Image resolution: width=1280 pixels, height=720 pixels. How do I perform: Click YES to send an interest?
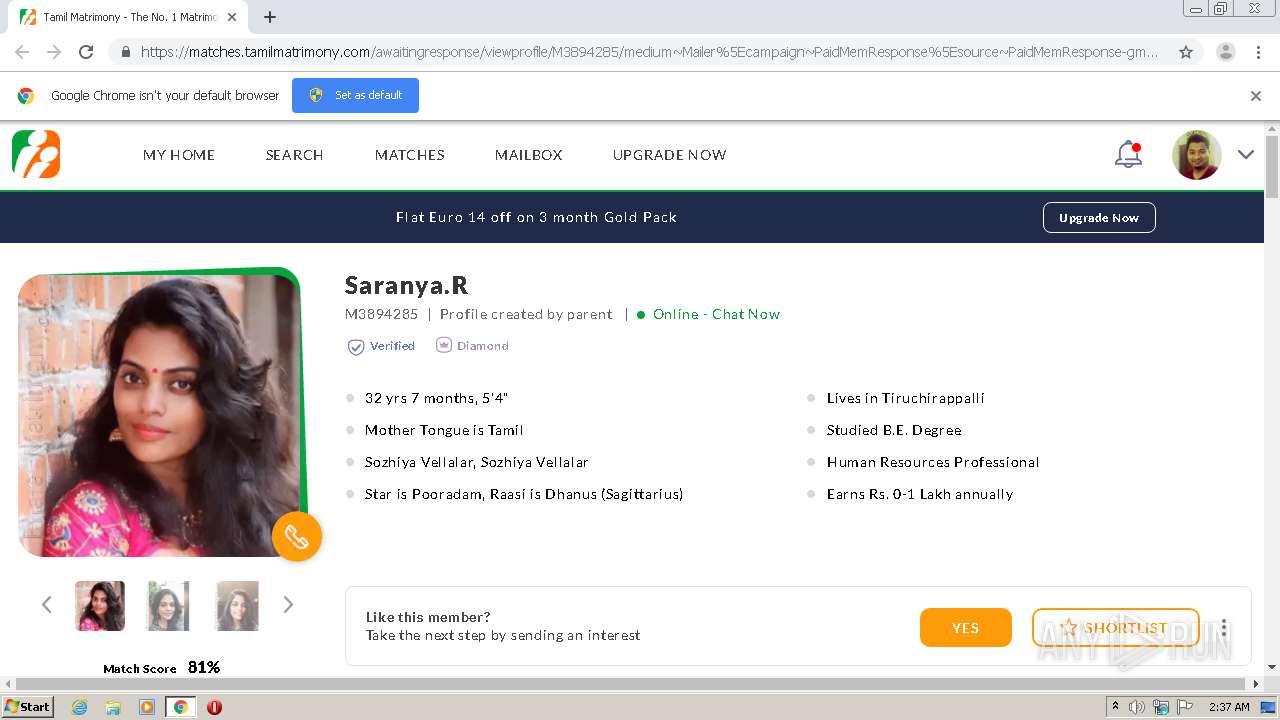click(965, 627)
